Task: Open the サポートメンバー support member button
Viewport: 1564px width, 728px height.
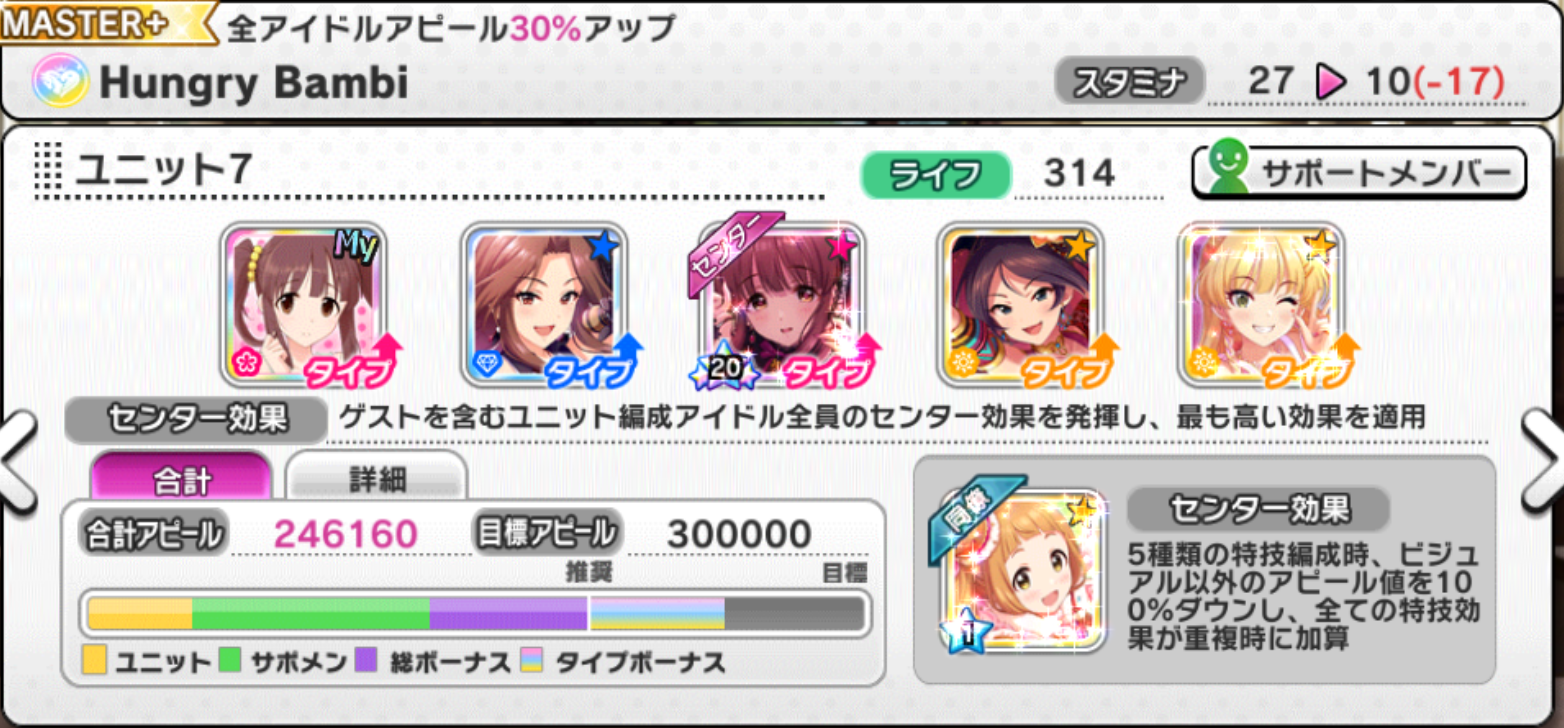Action: pyautogui.click(x=1358, y=173)
